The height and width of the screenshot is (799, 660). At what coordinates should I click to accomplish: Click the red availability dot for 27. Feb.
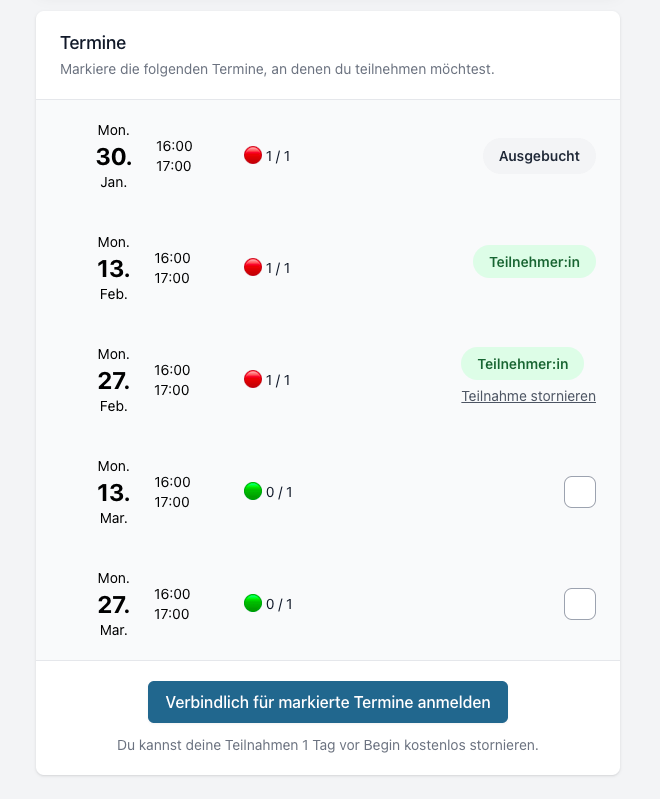coord(253,380)
